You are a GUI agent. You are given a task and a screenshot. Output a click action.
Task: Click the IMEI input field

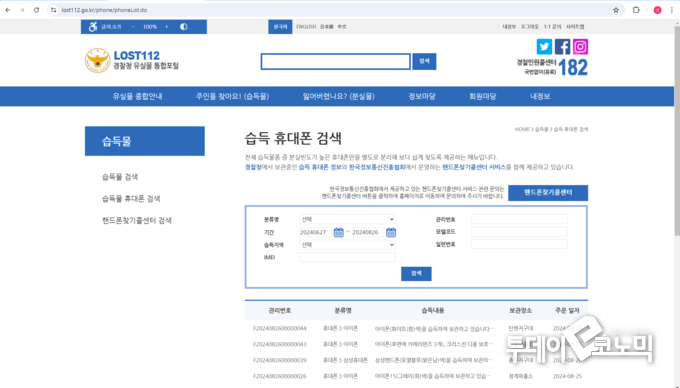[347, 258]
